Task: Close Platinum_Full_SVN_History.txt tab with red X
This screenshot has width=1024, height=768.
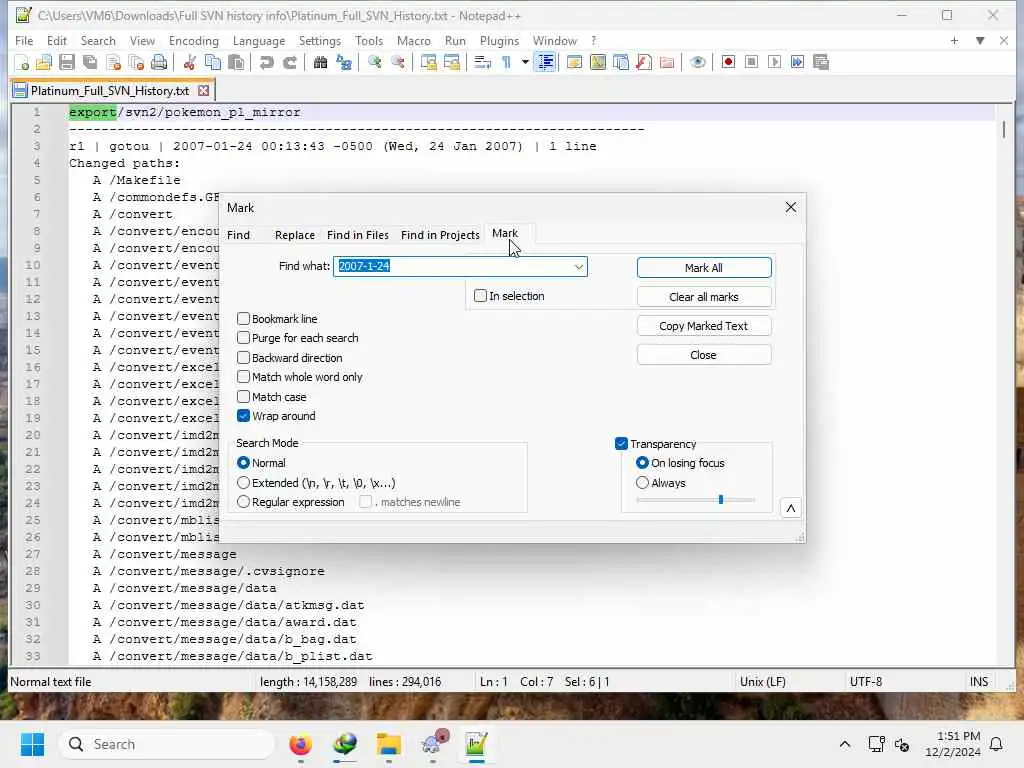Action: click(204, 90)
